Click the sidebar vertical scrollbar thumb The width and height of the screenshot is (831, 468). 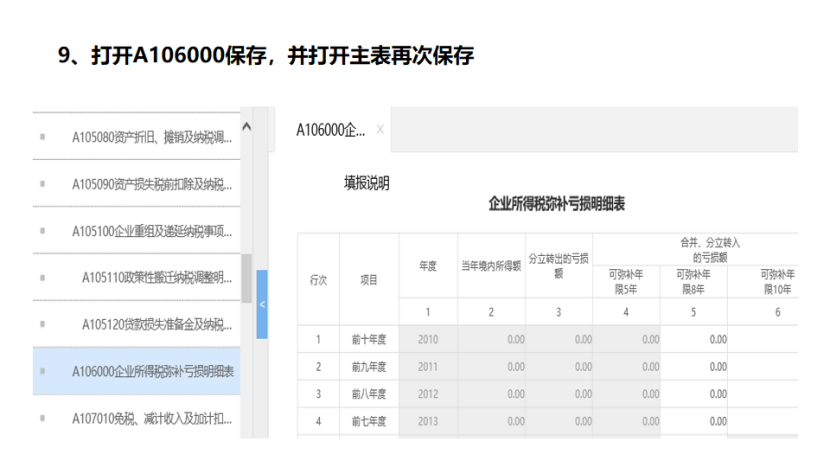247,278
